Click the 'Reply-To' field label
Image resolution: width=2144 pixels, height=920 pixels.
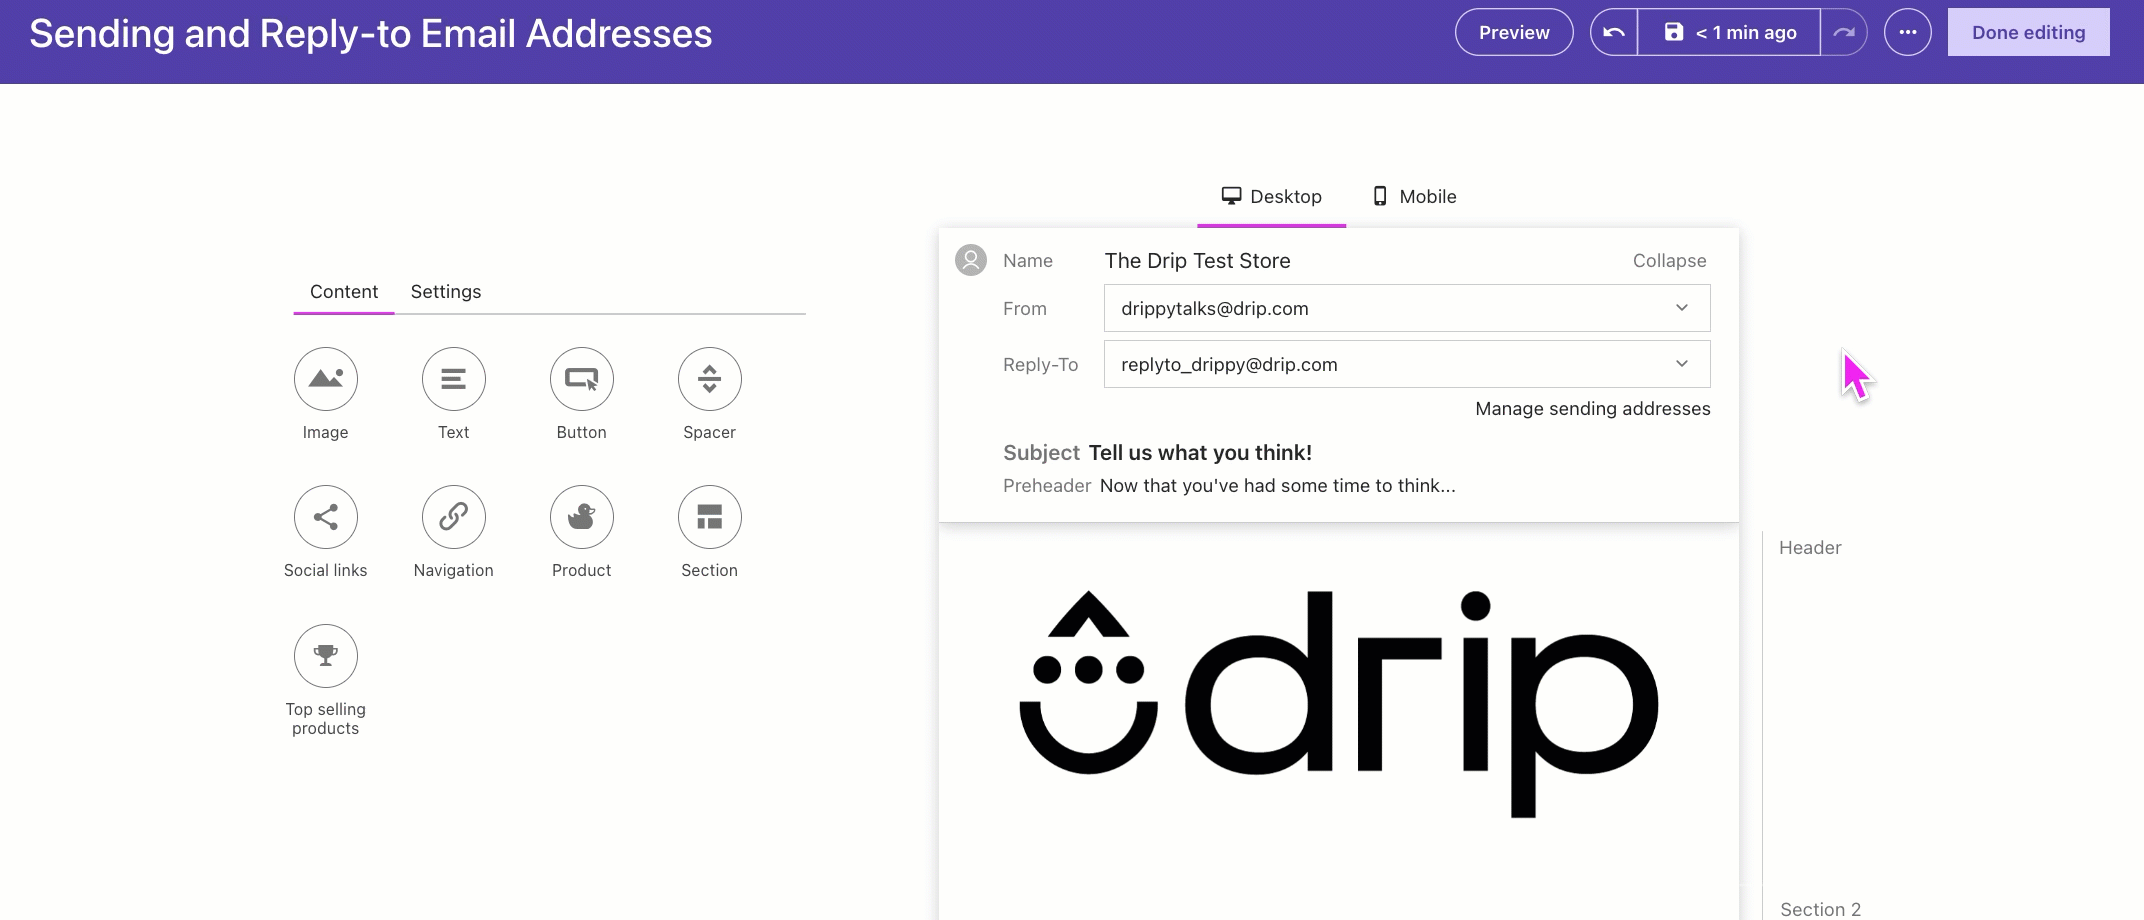click(x=1040, y=364)
